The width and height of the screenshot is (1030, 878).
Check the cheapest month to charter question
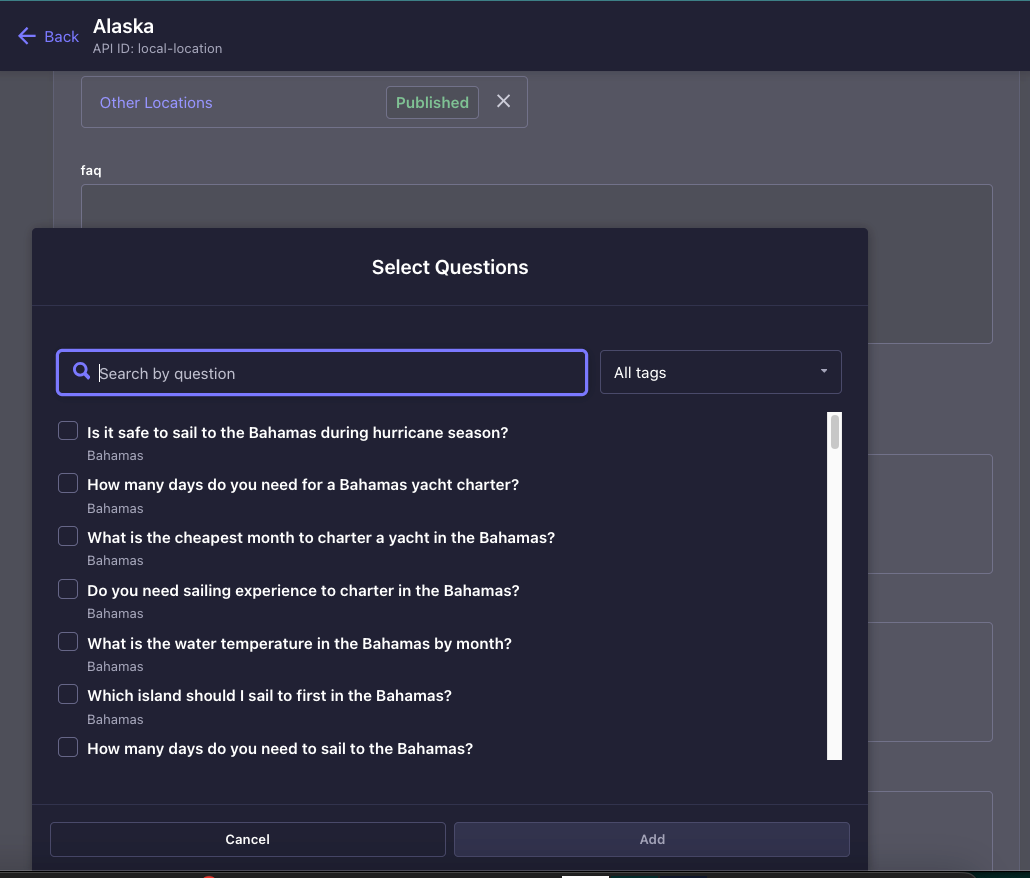pos(68,537)
